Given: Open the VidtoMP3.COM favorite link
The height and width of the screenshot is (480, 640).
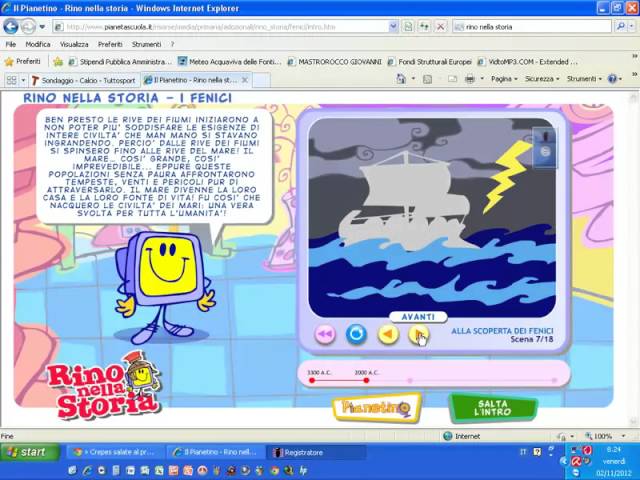Looking at the screenshot, I should pos(527,62).
